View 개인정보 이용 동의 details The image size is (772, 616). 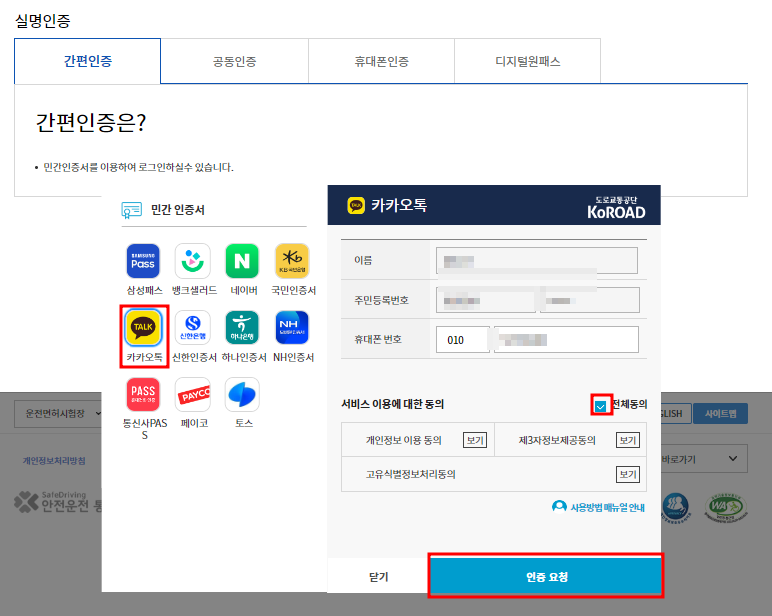475,440
